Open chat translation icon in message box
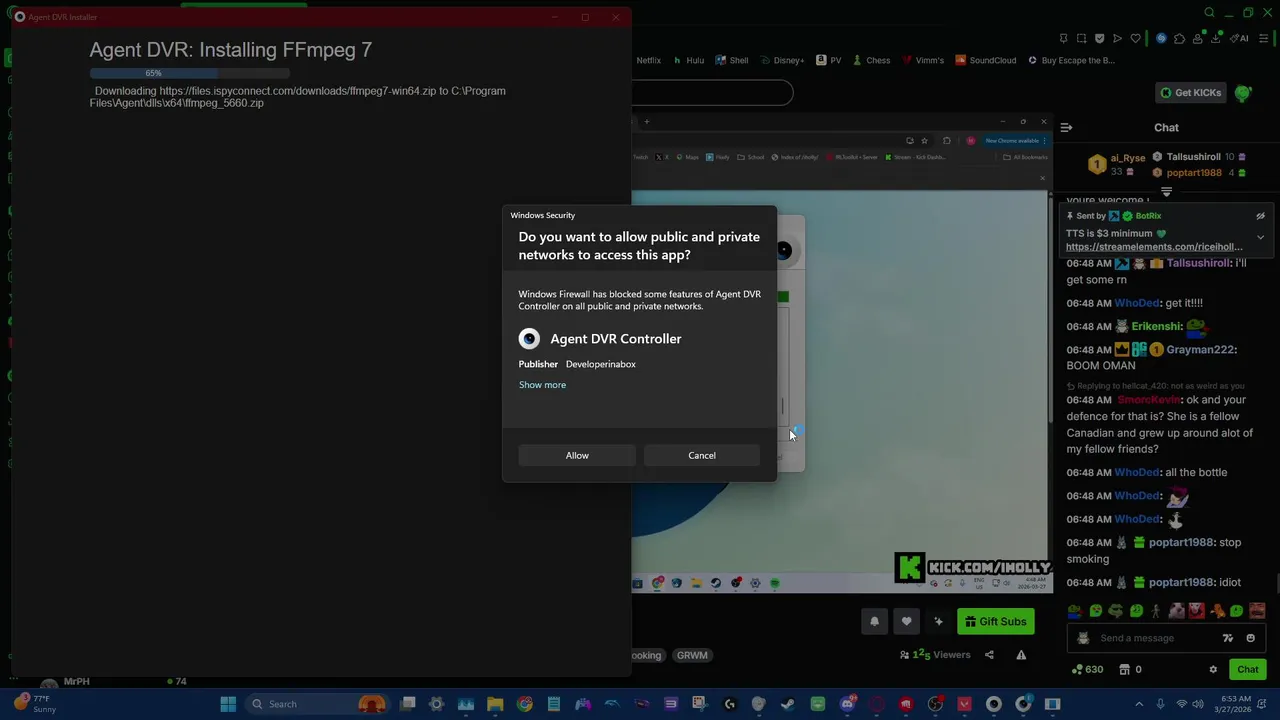1280x720 pixels. point(1227,638)
